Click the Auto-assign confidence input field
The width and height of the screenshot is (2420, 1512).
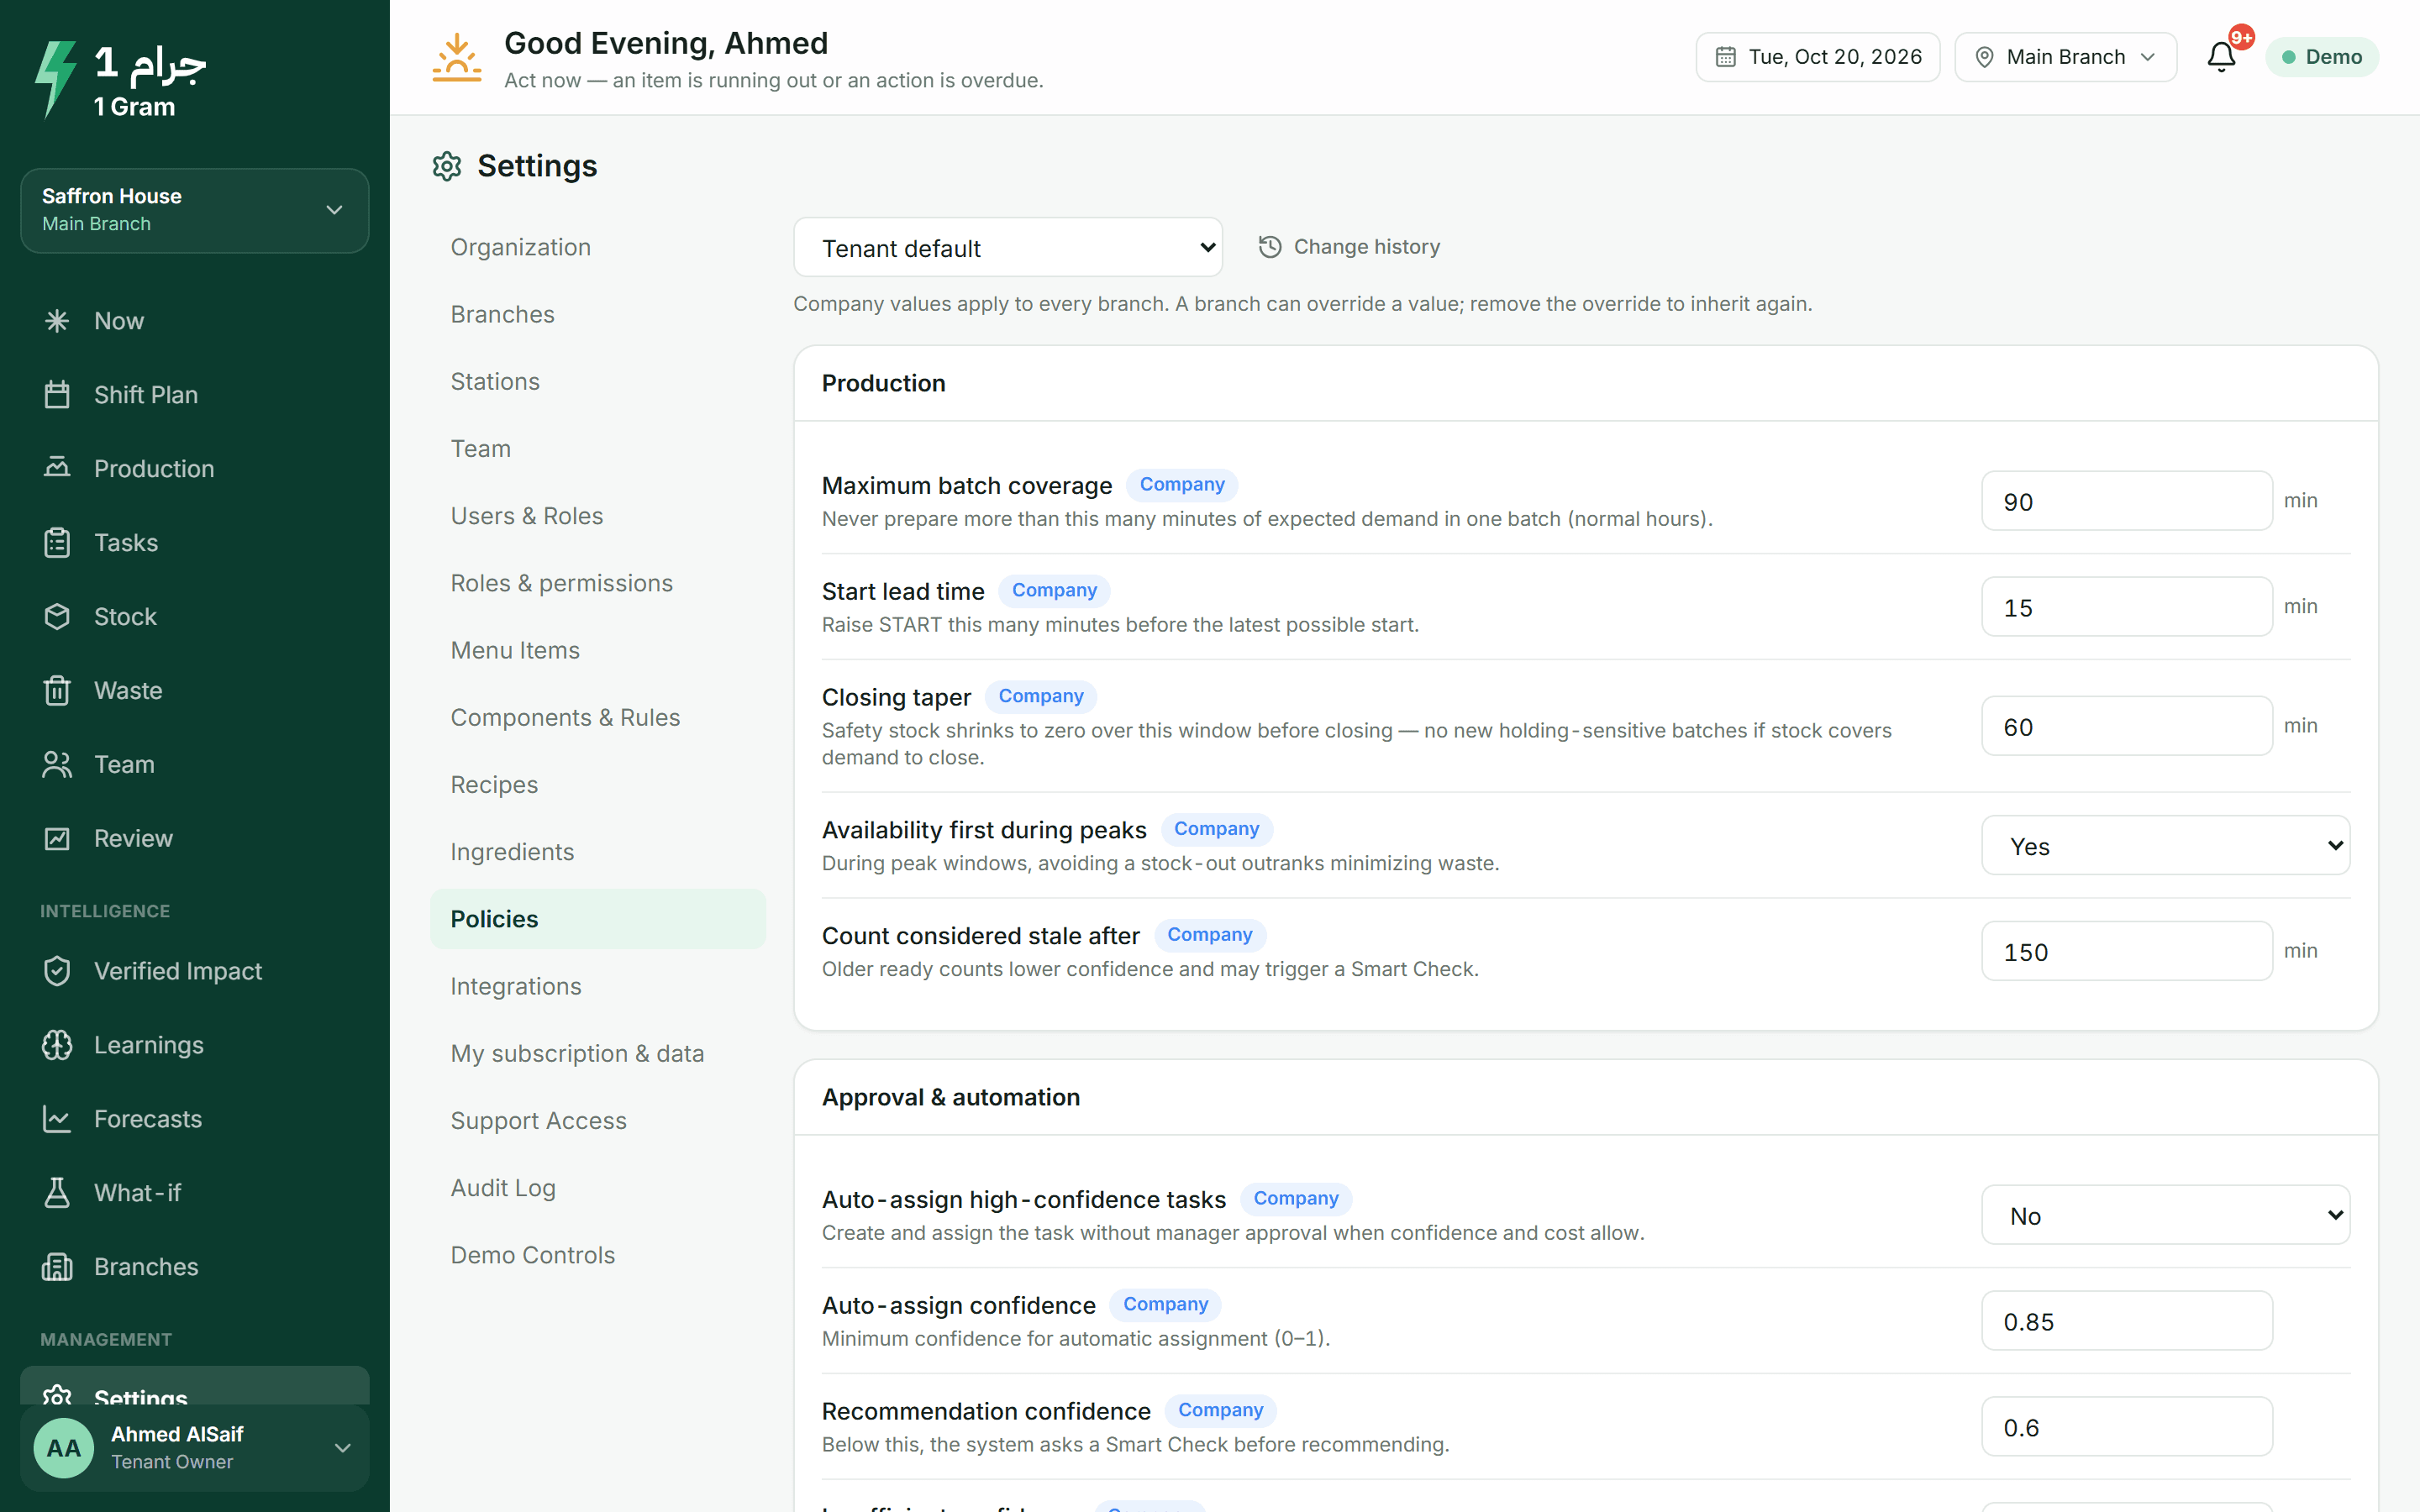click(x=2126, y=1321)
